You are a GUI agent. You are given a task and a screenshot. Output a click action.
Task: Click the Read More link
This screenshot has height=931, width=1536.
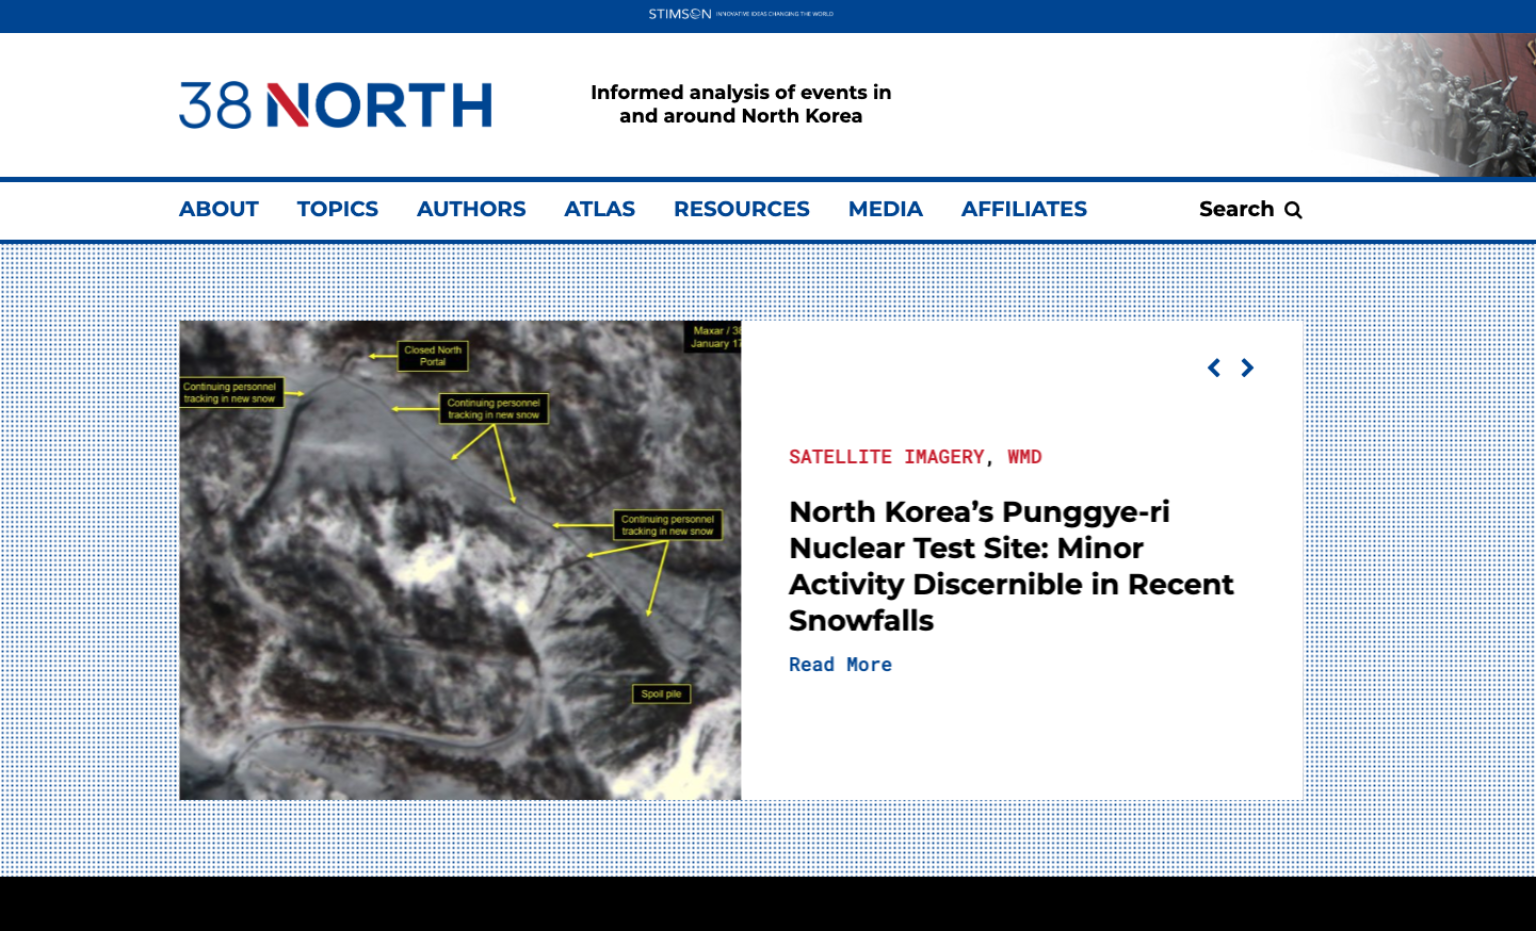point(840,665)
